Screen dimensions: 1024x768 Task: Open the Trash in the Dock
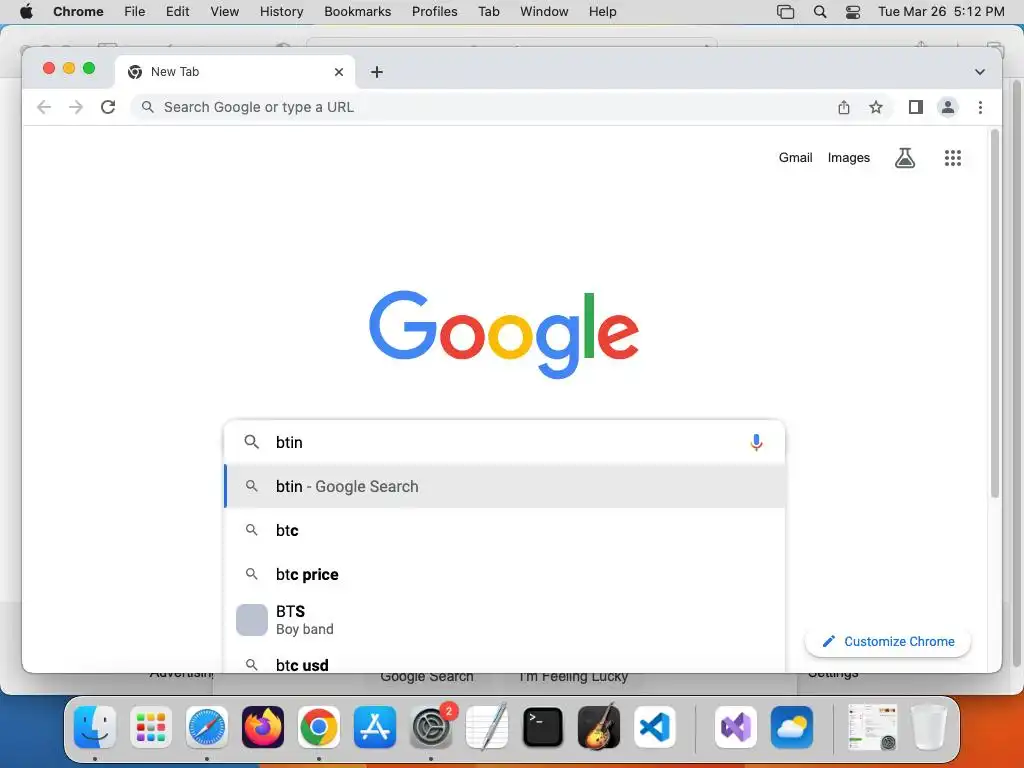point(929,727)
